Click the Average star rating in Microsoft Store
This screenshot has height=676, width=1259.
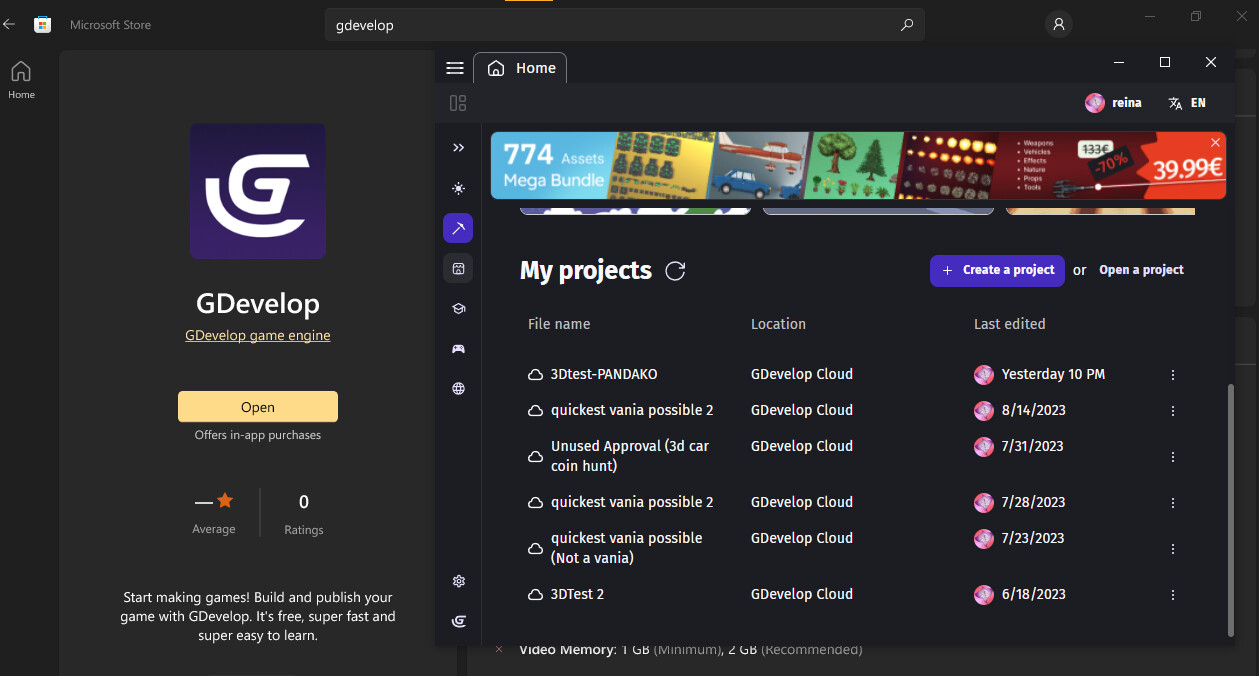(x=214, y=512)
